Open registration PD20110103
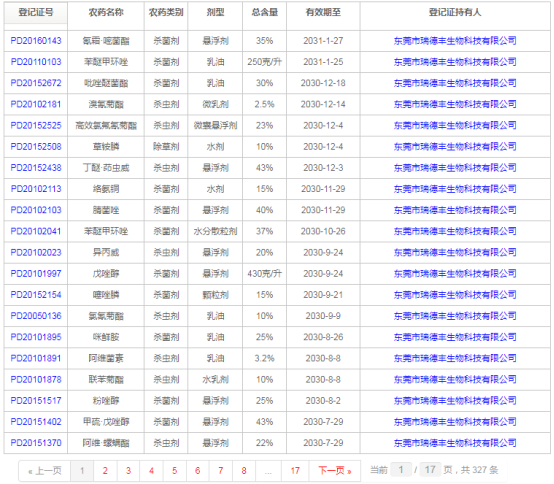 (x=36, y=62)
